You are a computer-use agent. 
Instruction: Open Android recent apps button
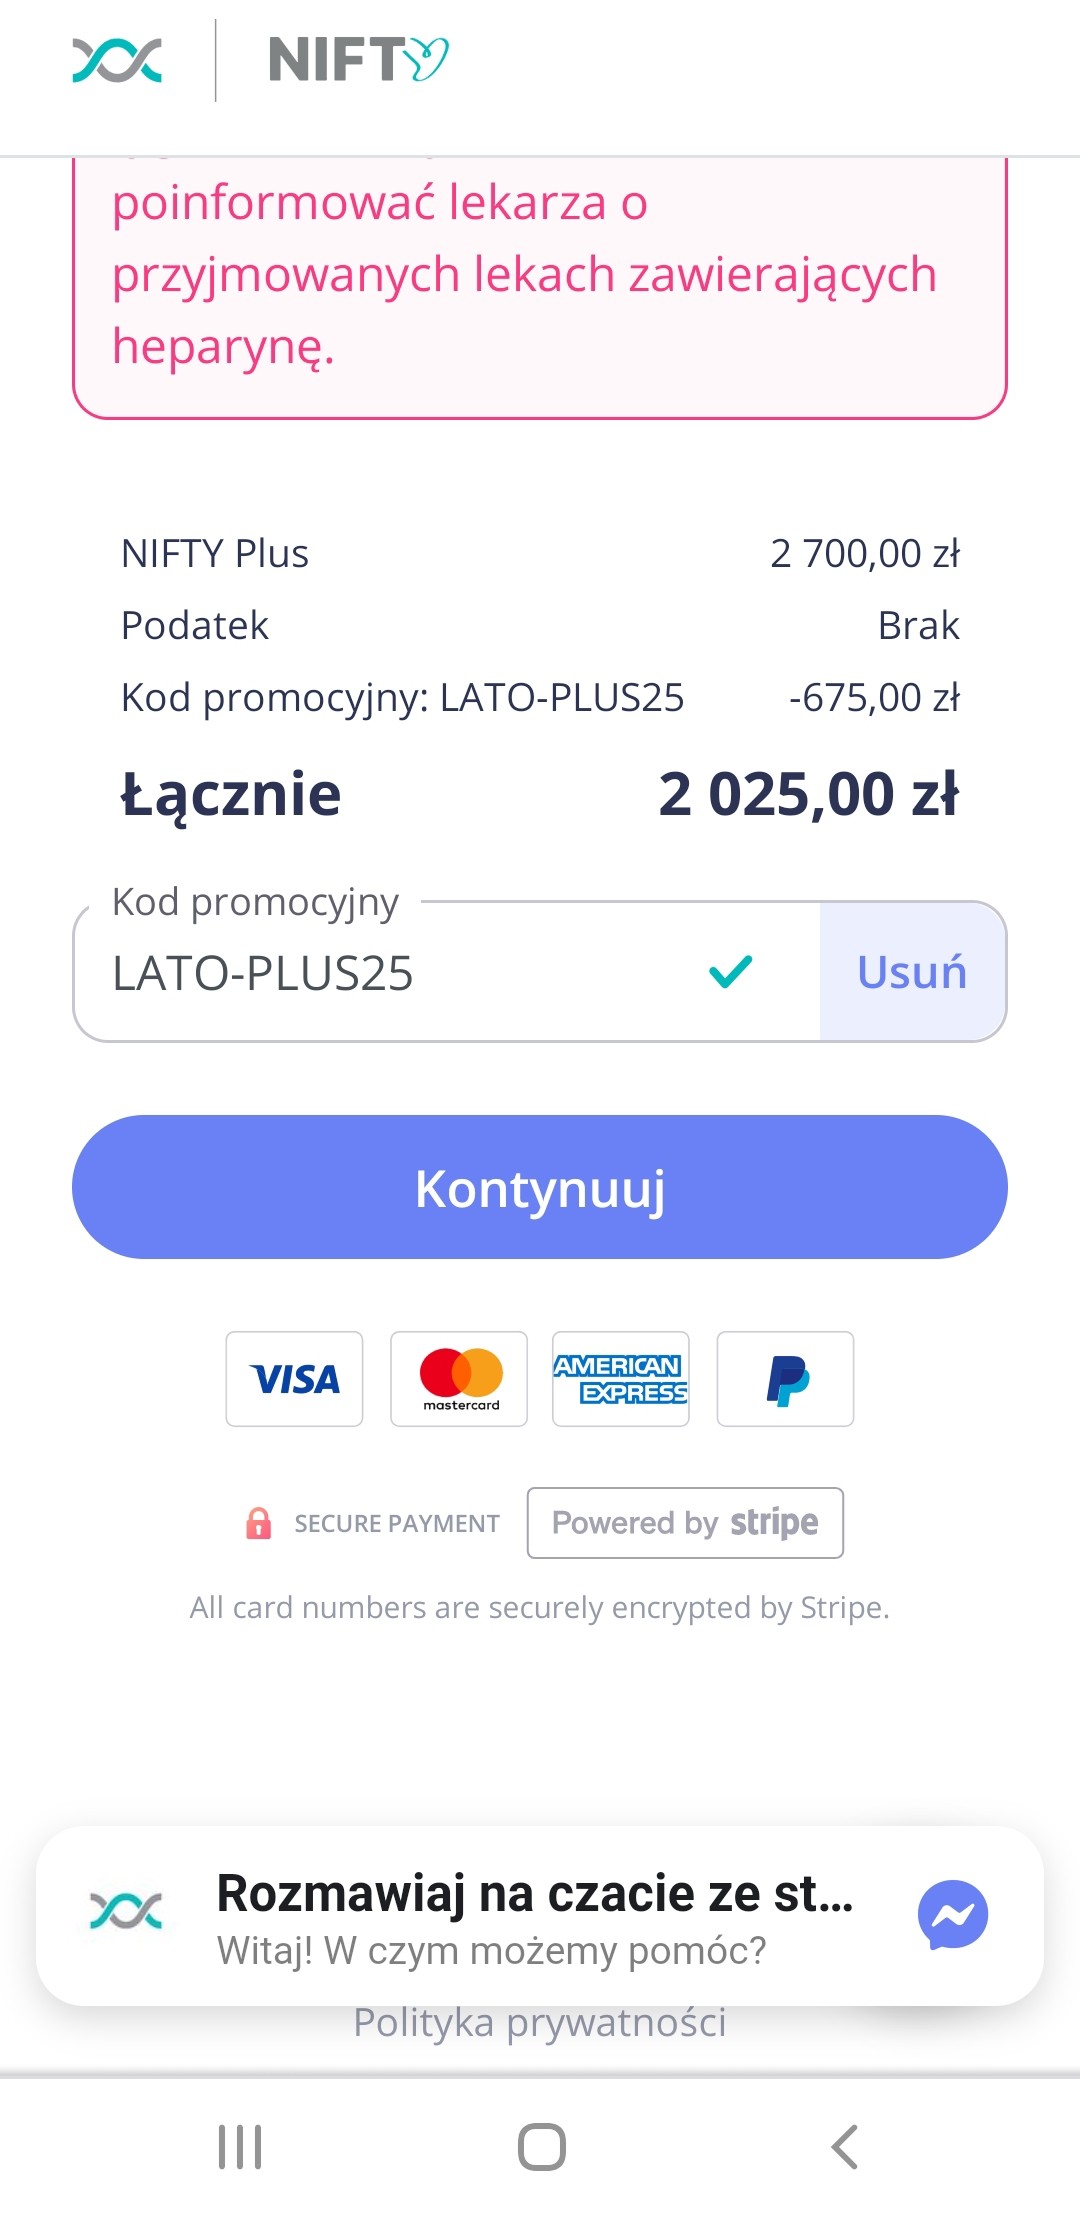pyautogui.click(x=240, y=2146)
